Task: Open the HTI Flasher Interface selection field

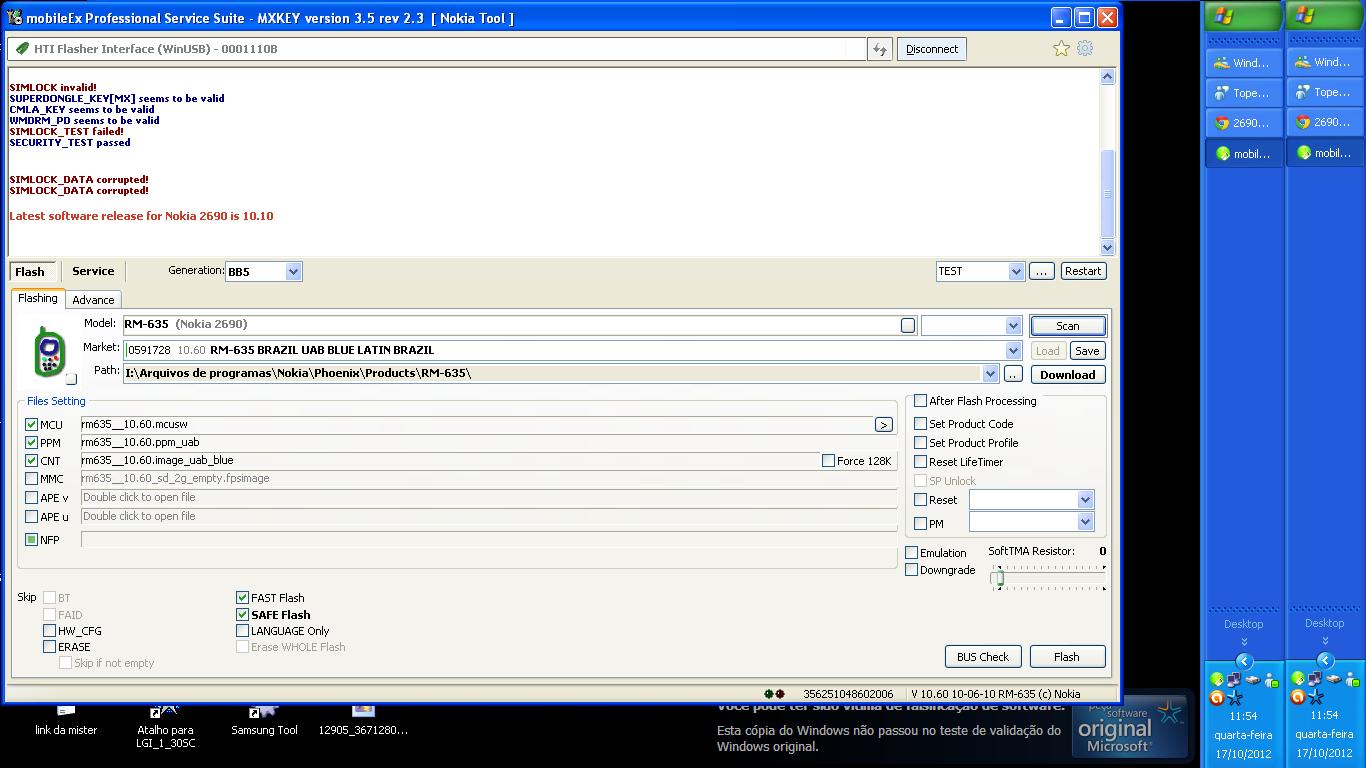Action: 436,49
